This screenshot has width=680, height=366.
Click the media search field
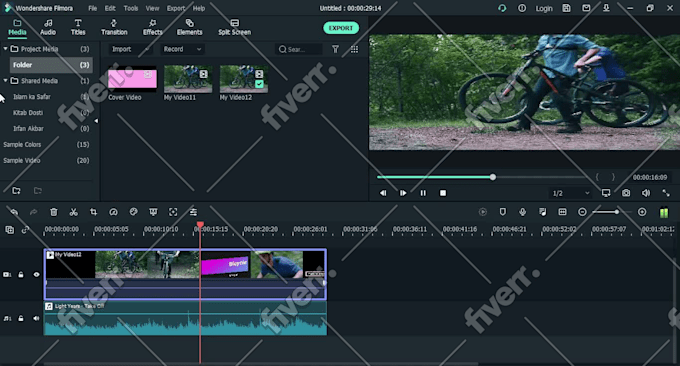coord(298,49)
